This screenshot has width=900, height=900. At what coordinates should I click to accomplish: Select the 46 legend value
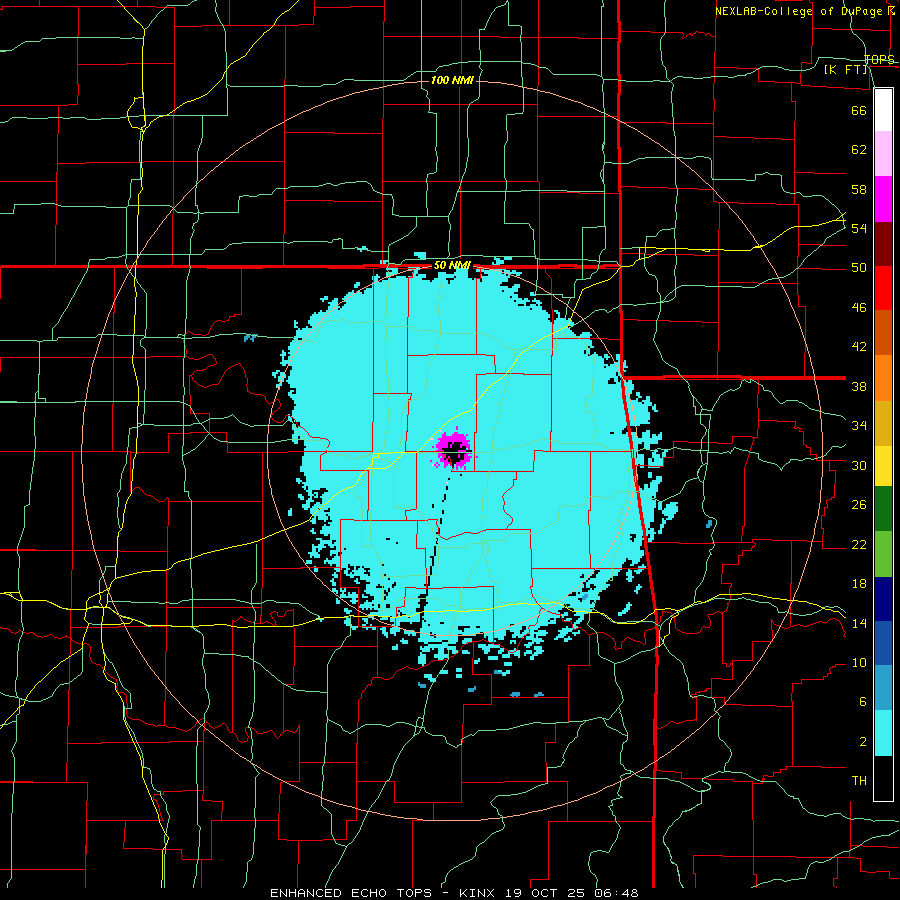859,308
